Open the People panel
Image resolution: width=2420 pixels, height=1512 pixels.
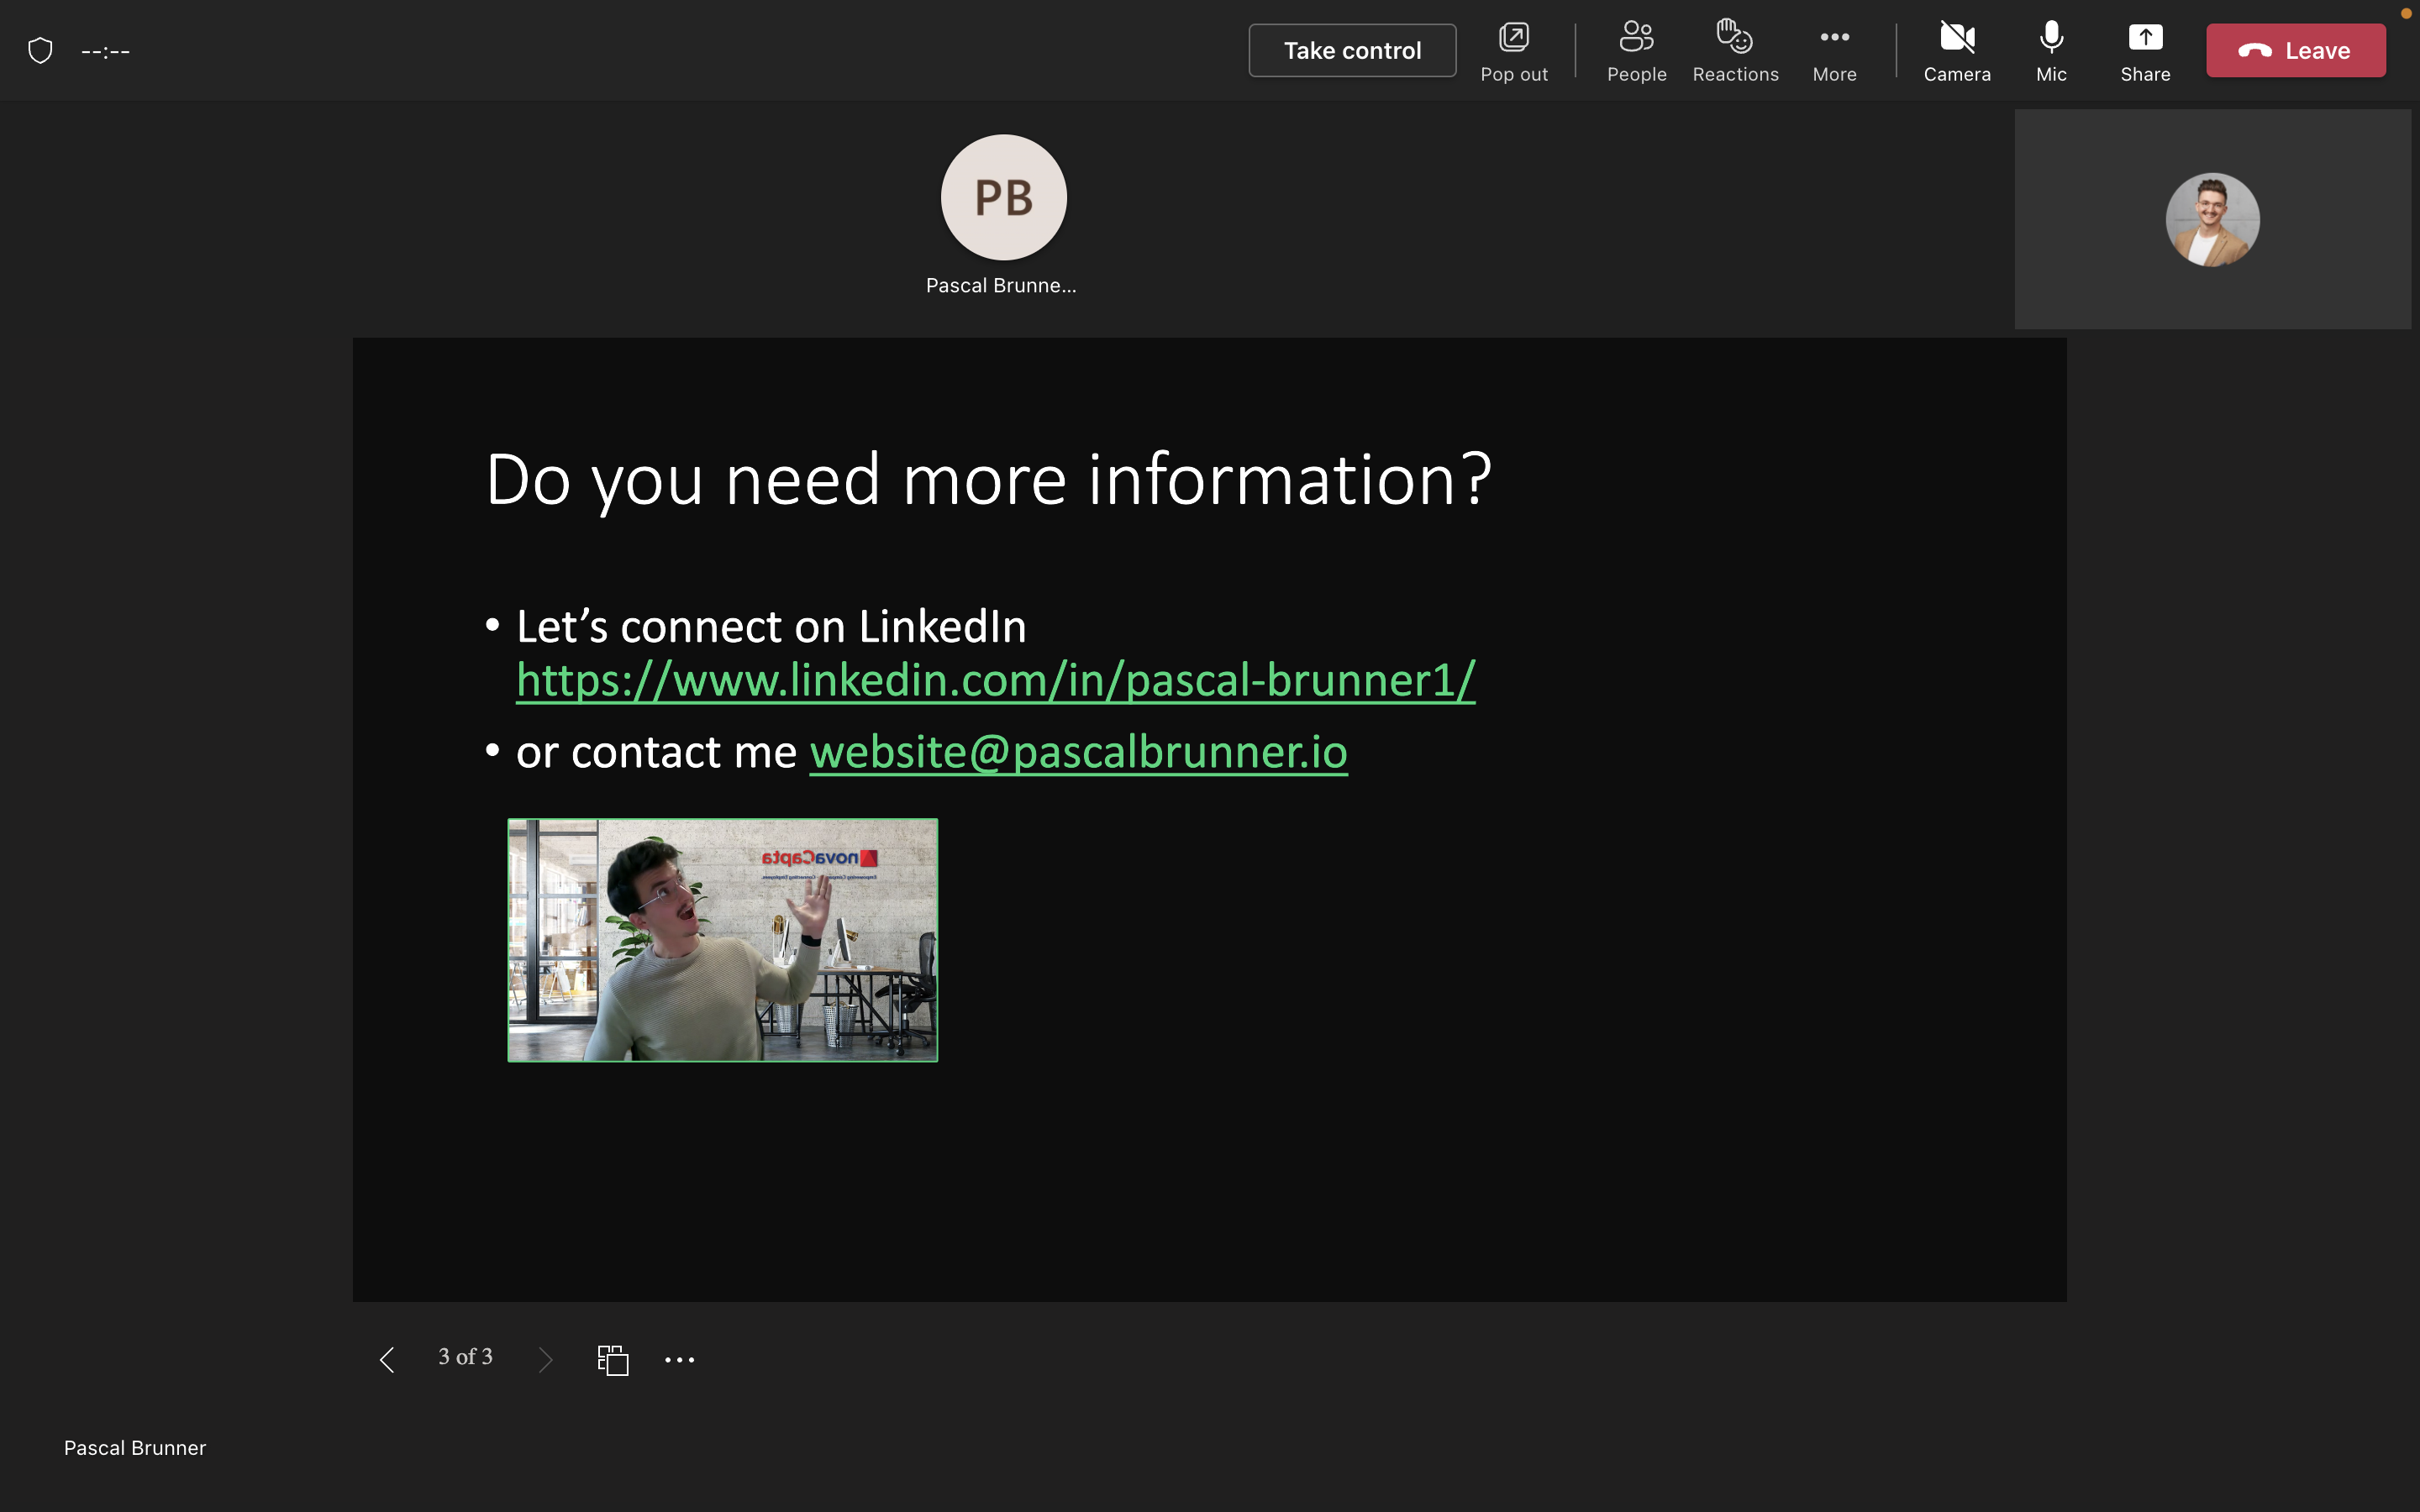click(x=1636, y=50)
